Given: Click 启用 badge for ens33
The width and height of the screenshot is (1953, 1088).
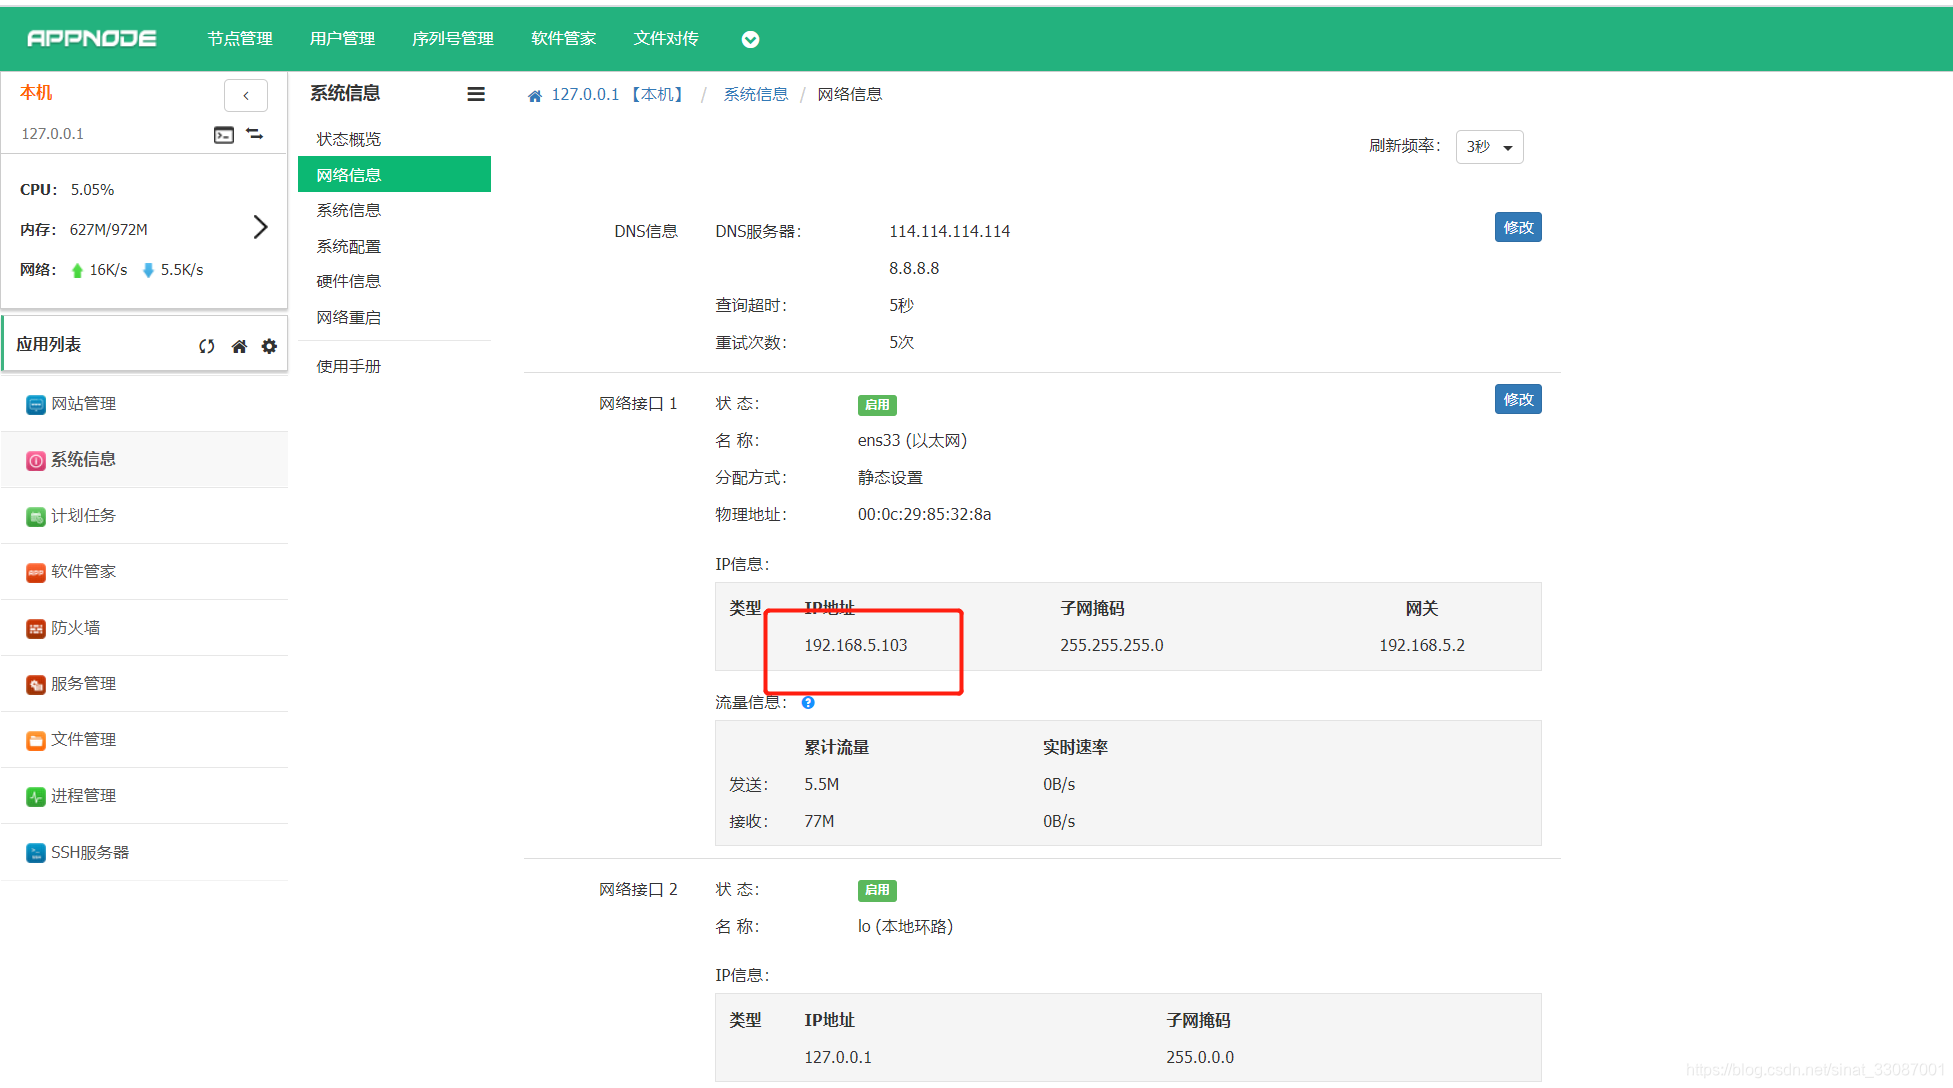Looking at the screenshot, I should click(877, 405).
